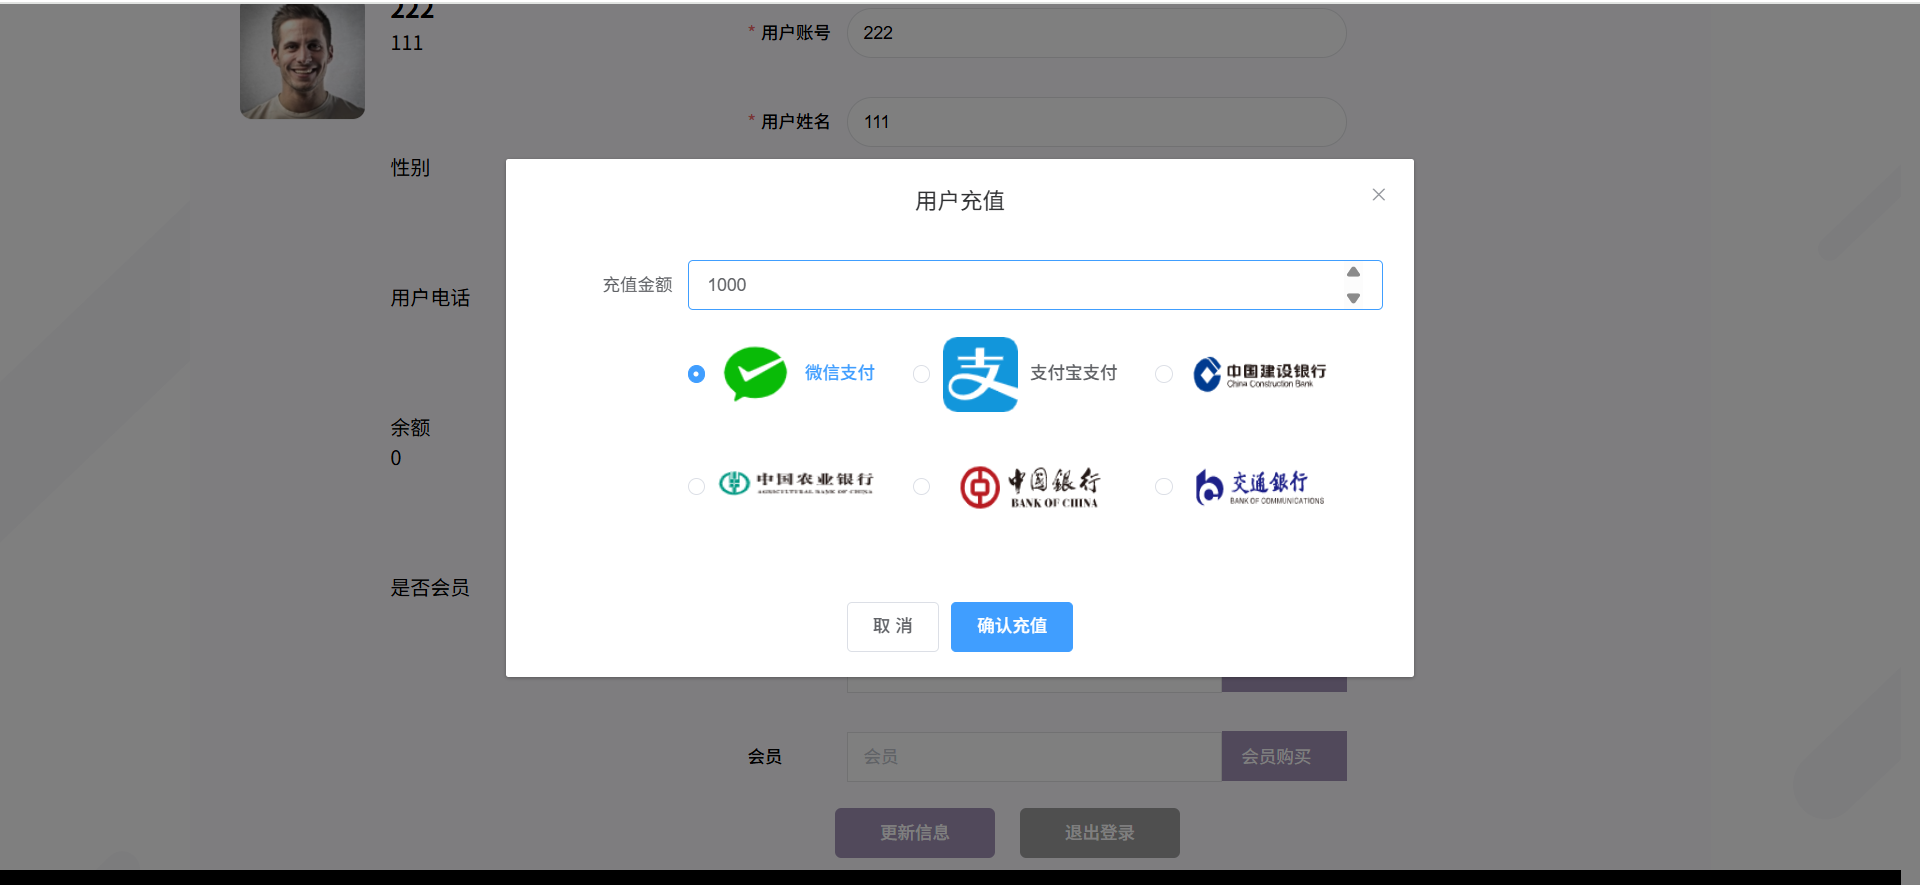Choose Bank of China radio option

coord(922,486)
